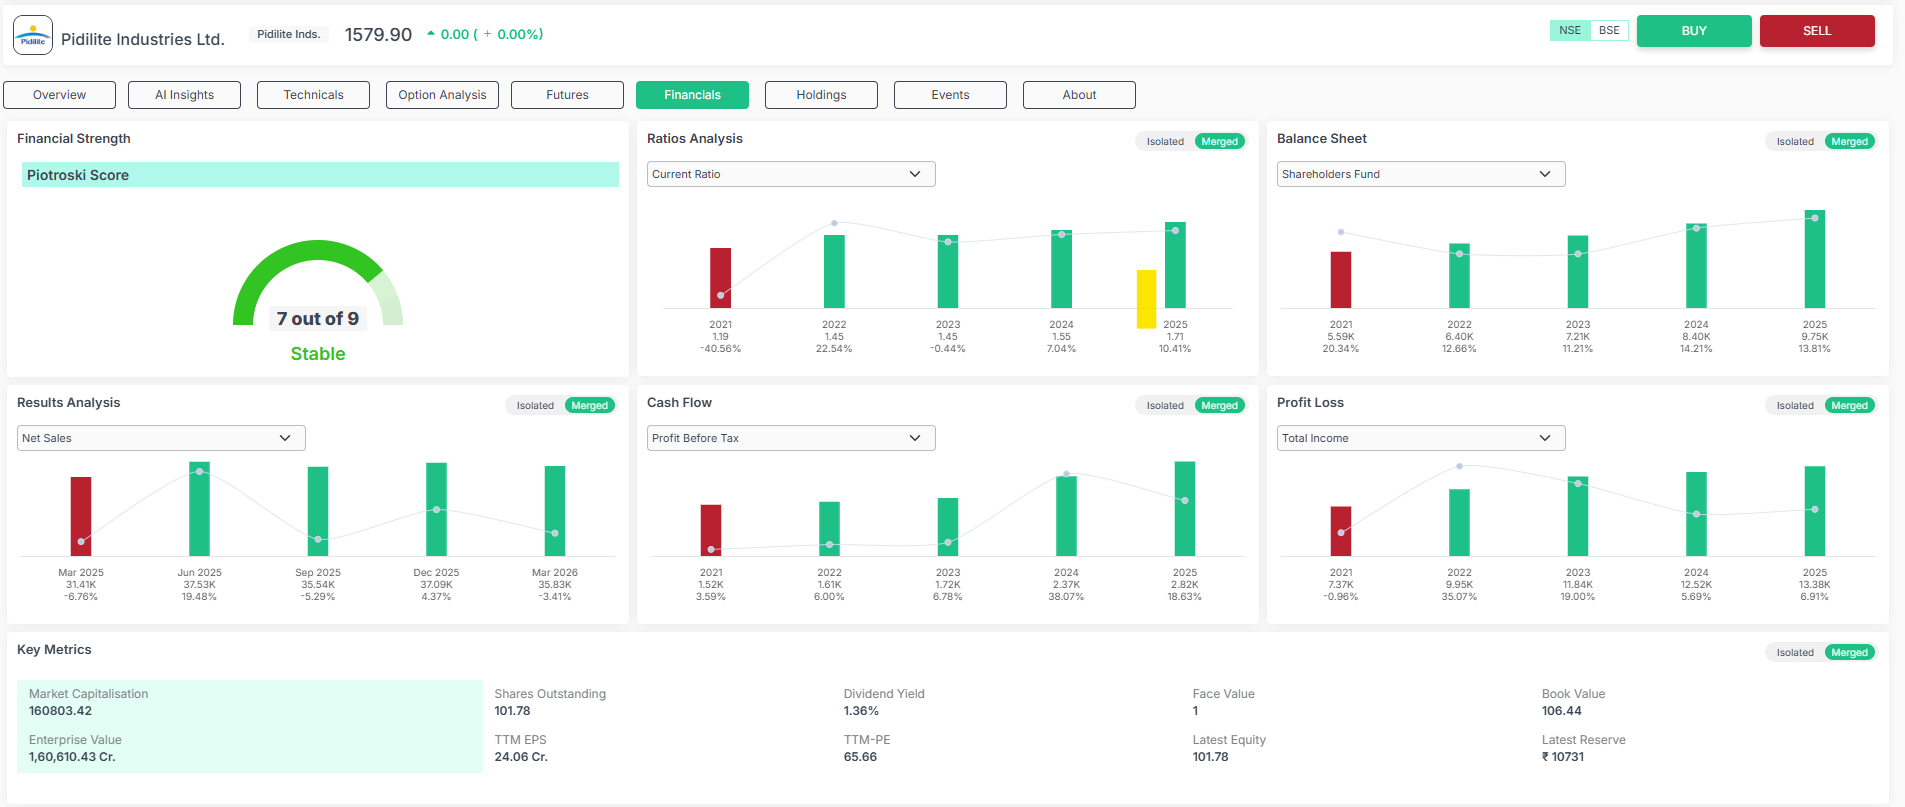1905x807 pixels.
Task: Set Balance Sheet view to Isolated
Action: (1795, 142)
